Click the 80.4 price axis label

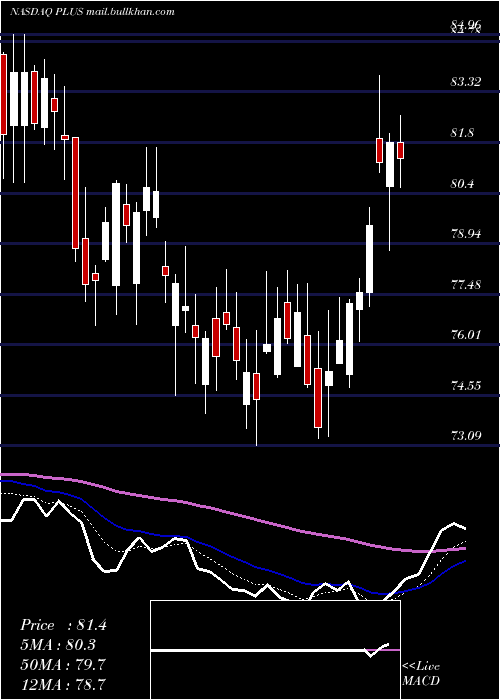pyautogui.click(x=462, y=184)
